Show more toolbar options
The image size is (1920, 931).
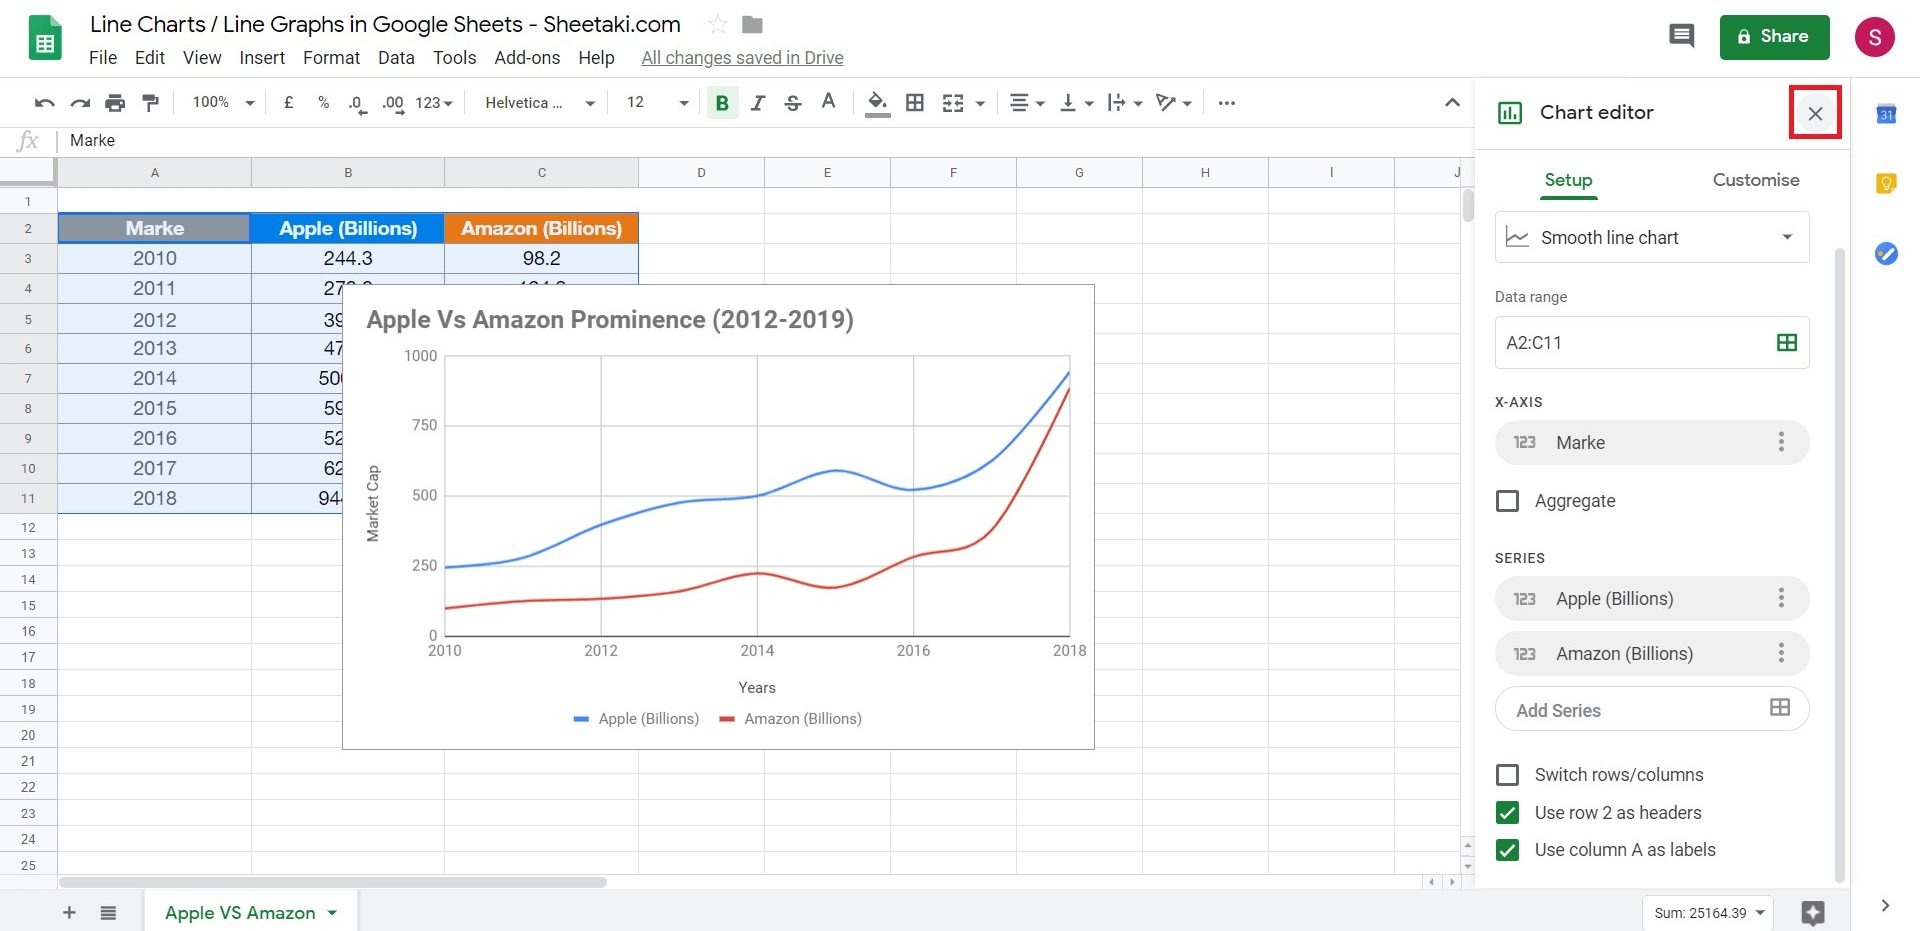tap(1227, 103)
